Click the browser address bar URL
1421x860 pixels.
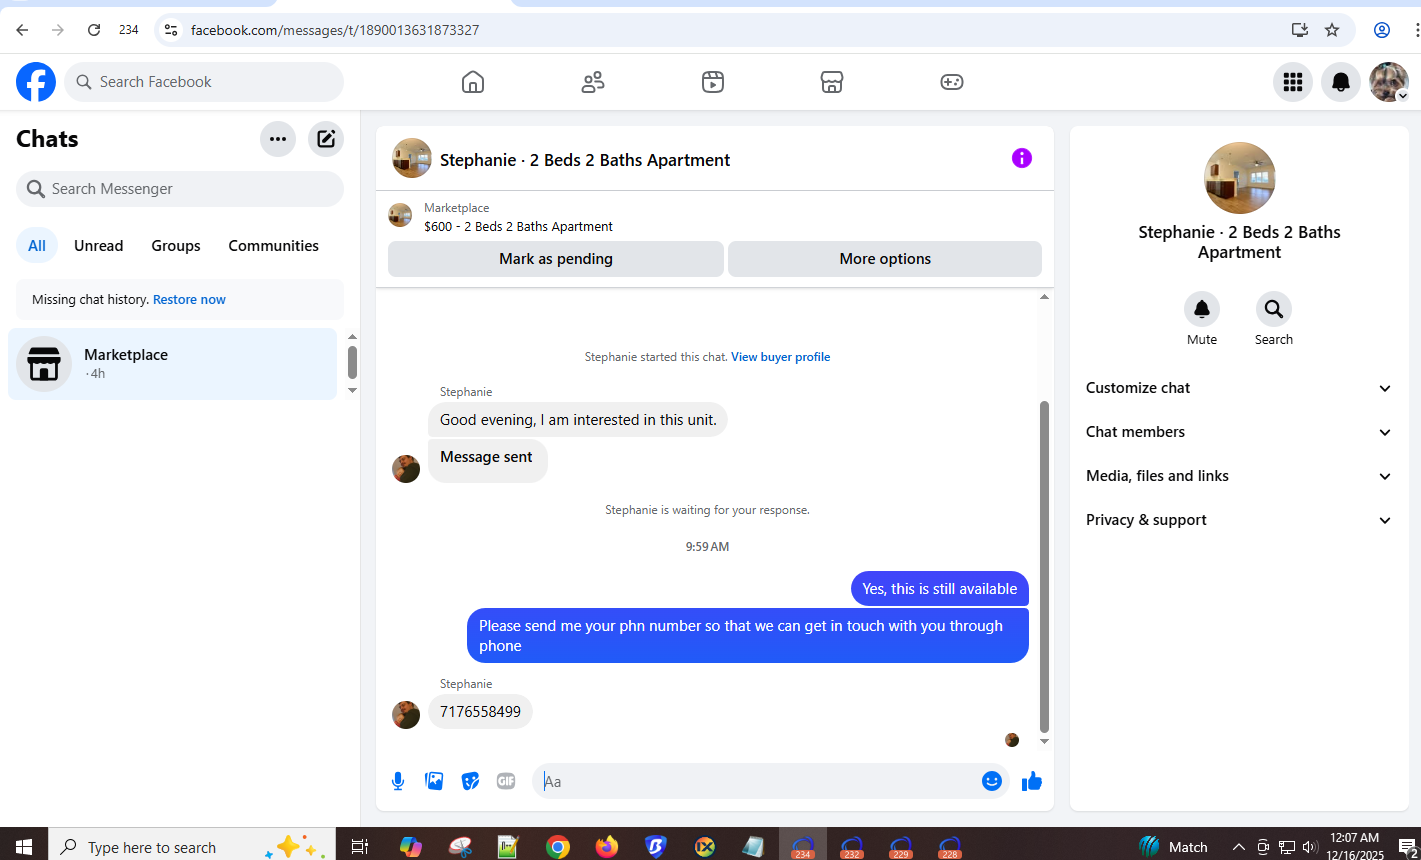335,30
